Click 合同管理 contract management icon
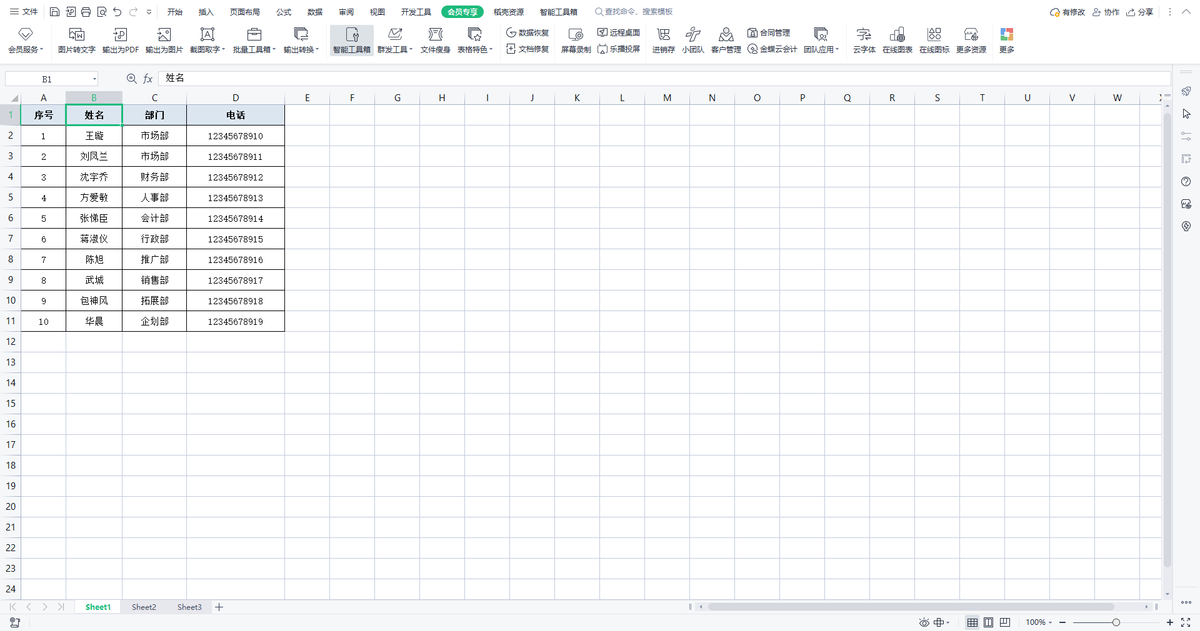 768,33
